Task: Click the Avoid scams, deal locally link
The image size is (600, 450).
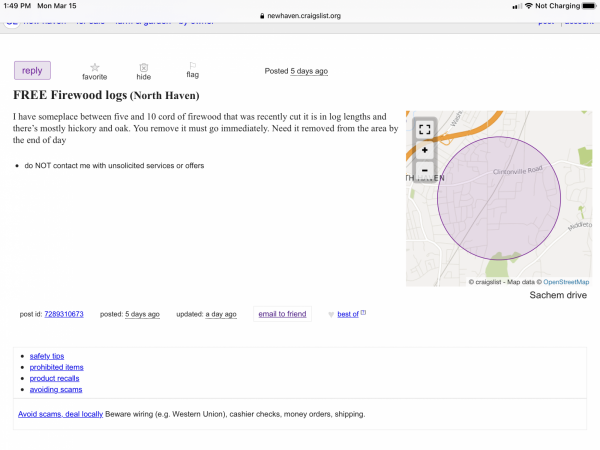Action: coord(61,414)
